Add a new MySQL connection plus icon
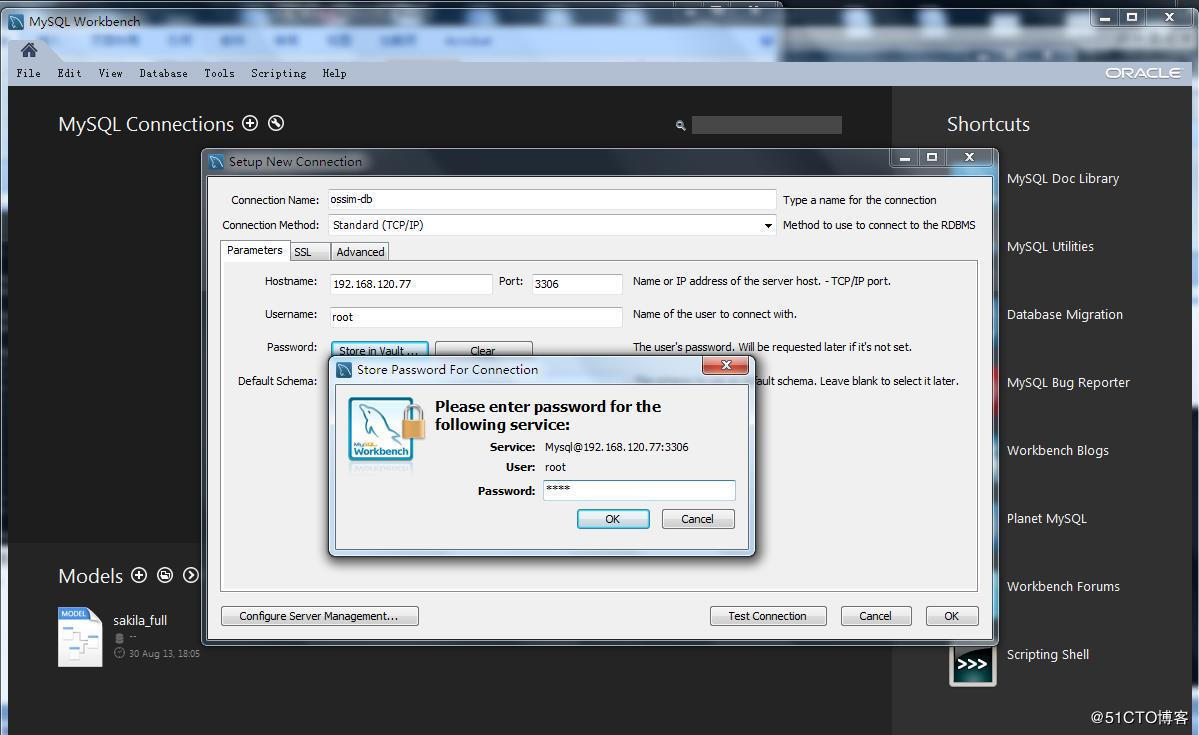1199x735 pixels. pyautogui.click(x=250, y=122)
